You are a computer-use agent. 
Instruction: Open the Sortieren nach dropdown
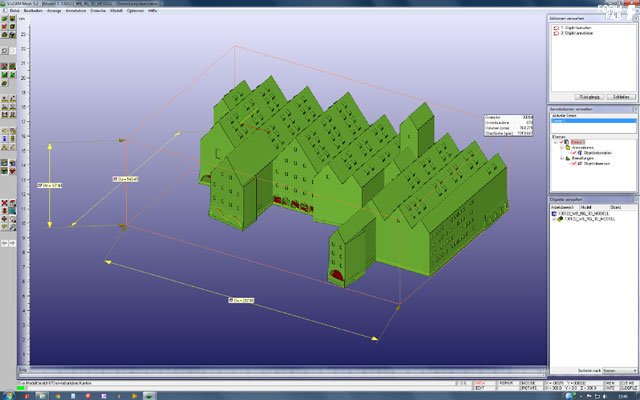point(620,370)
